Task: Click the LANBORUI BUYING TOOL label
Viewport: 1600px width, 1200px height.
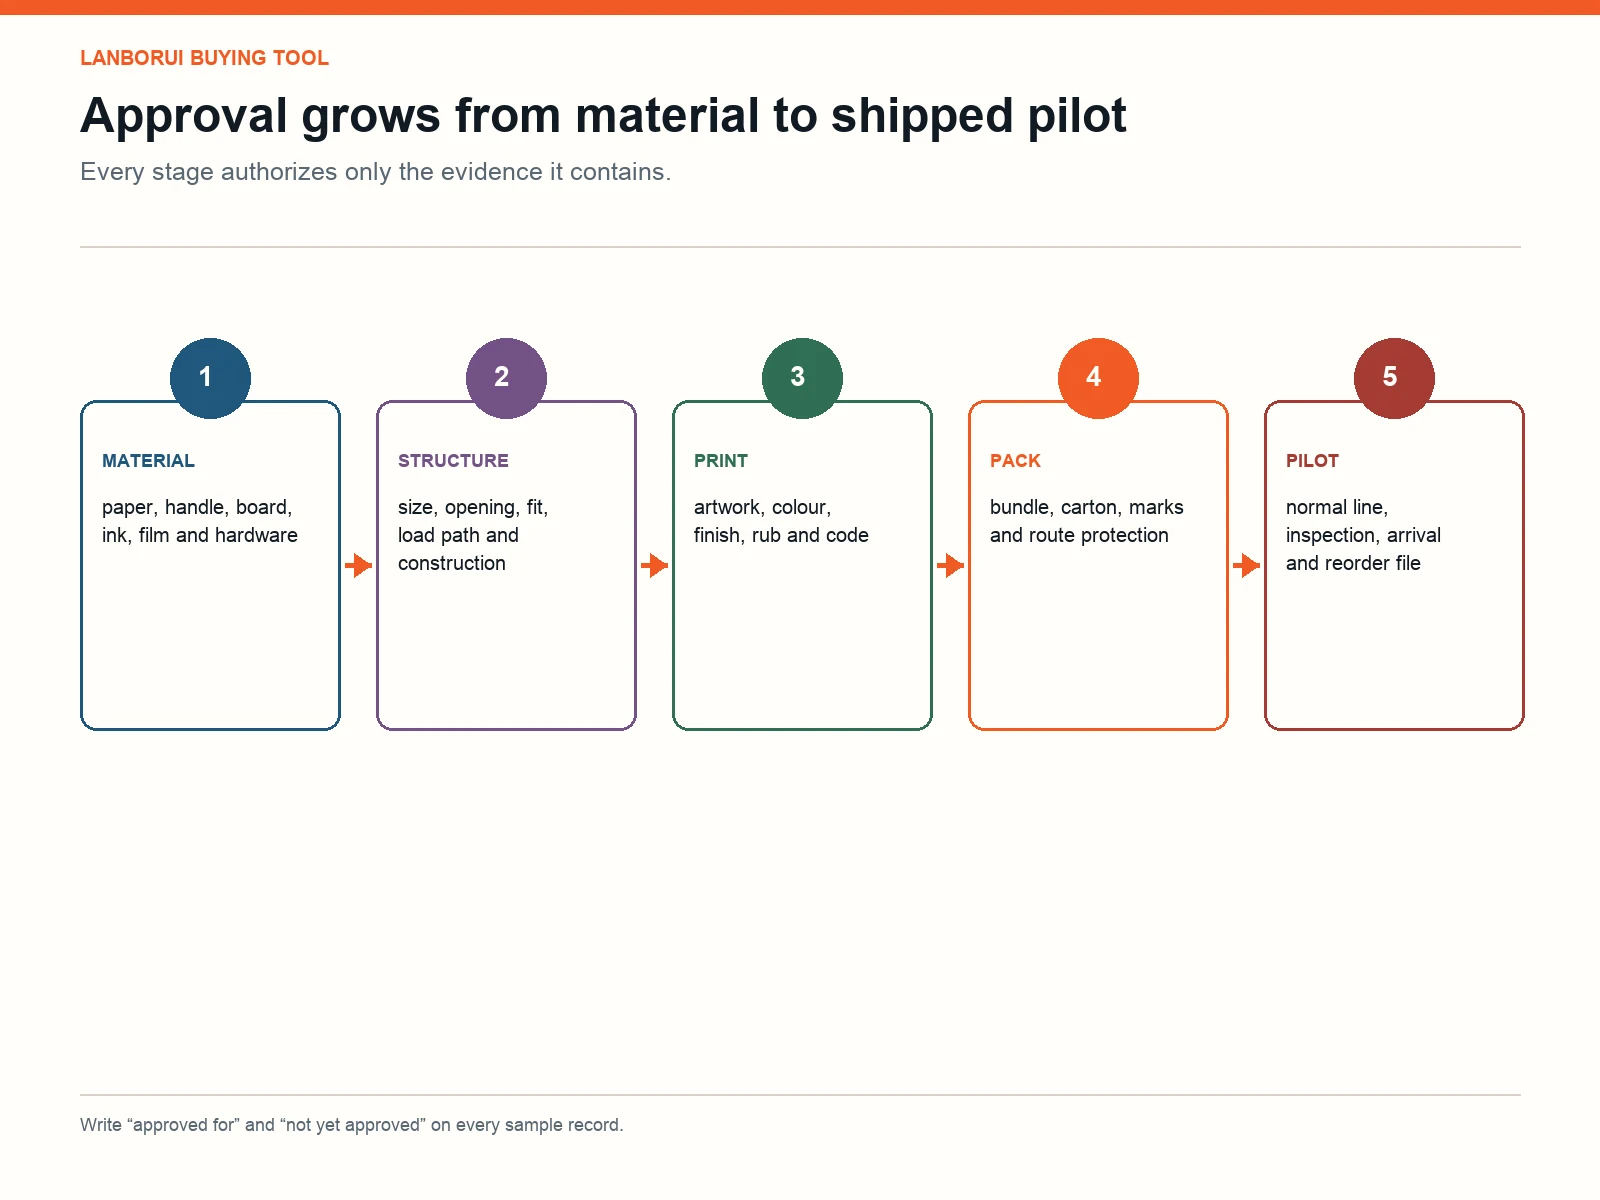Action: click(x=204, y=58)
